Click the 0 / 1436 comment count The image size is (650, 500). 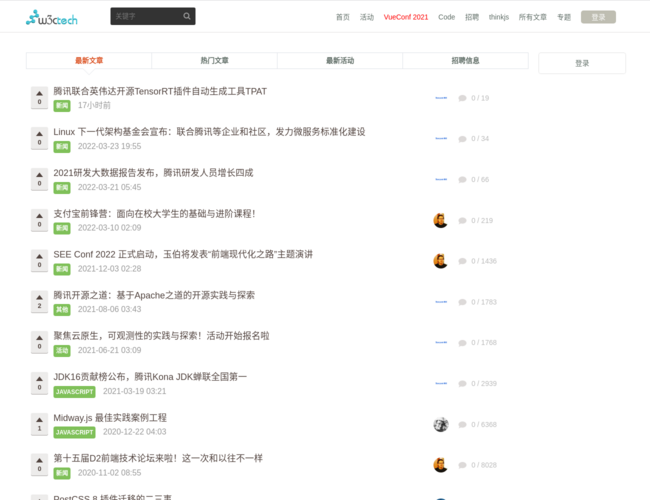tap(484, 261)
